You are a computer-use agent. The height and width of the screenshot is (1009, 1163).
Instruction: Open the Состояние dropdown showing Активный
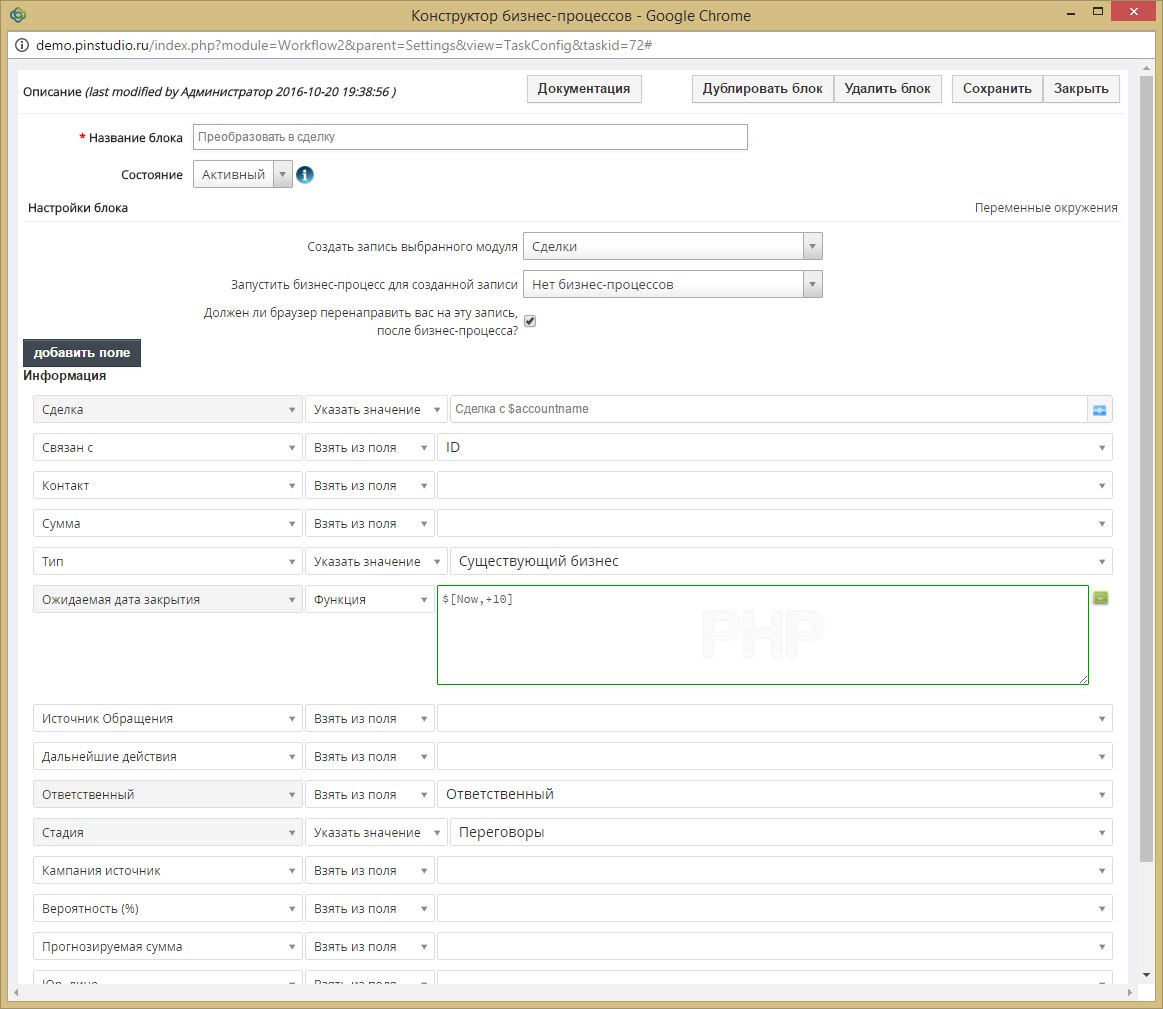(x=242, y=175)
